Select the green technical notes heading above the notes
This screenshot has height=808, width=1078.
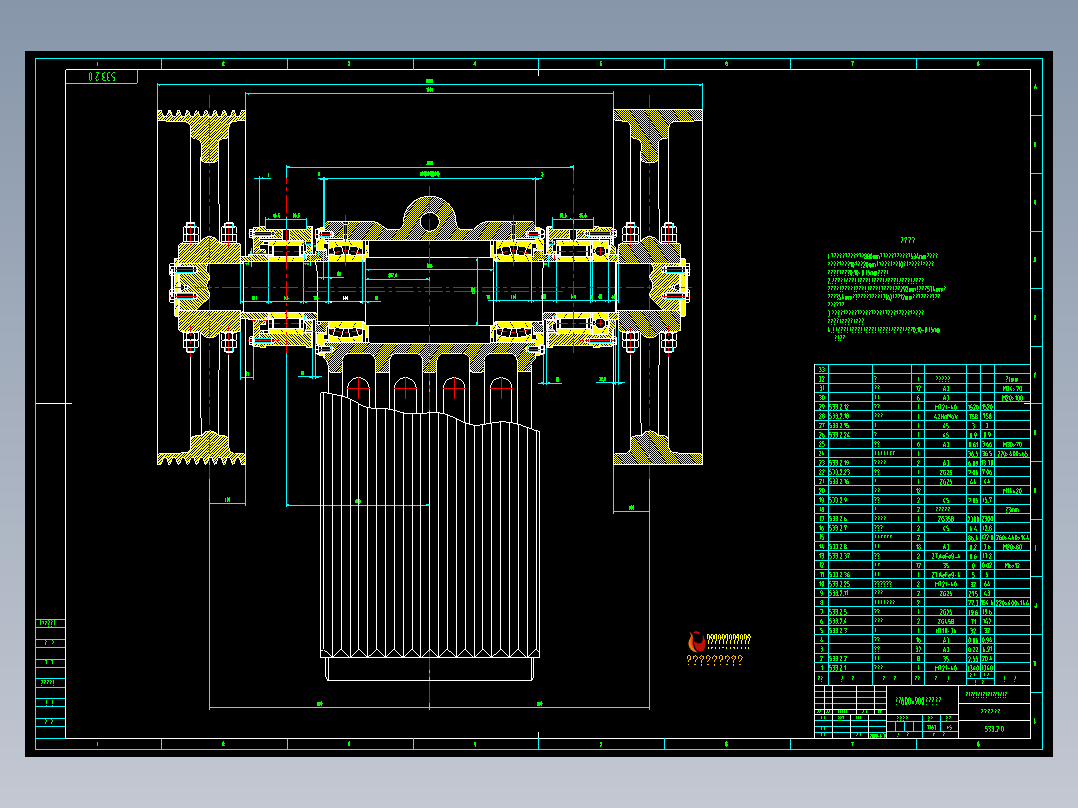pos(908,240)
